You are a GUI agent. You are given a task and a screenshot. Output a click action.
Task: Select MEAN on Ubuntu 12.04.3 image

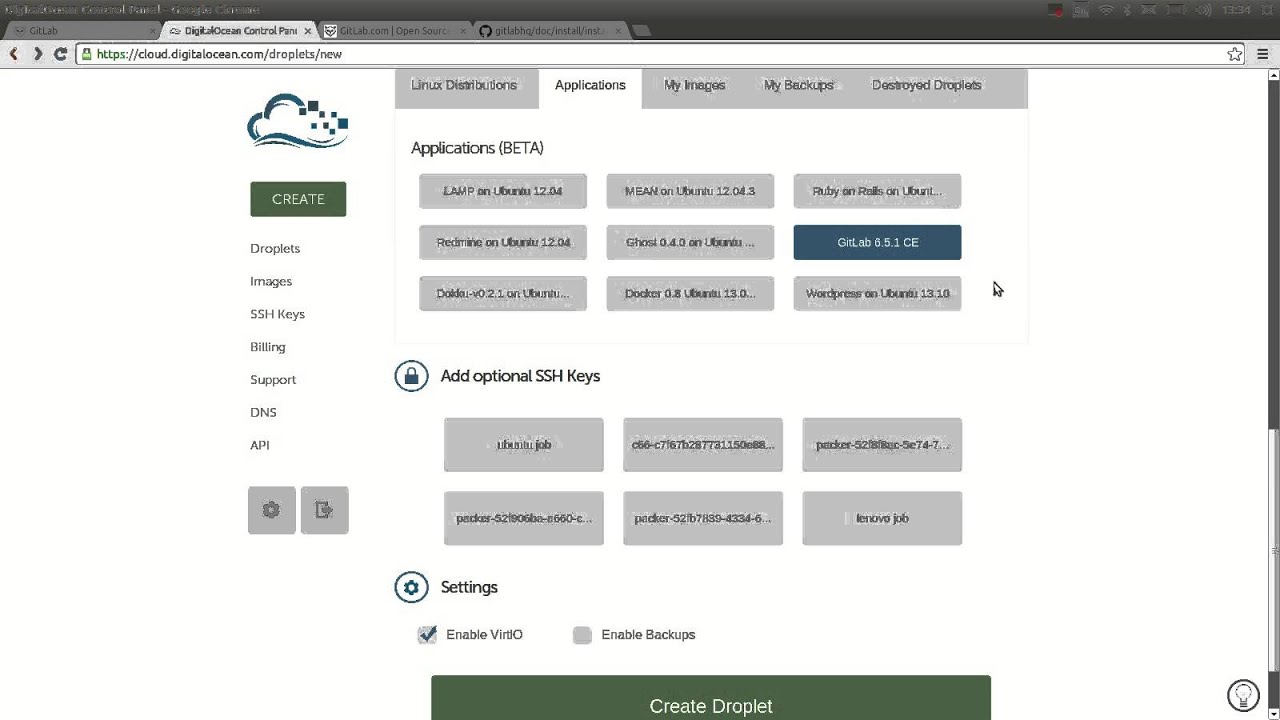tap(690, 191)
